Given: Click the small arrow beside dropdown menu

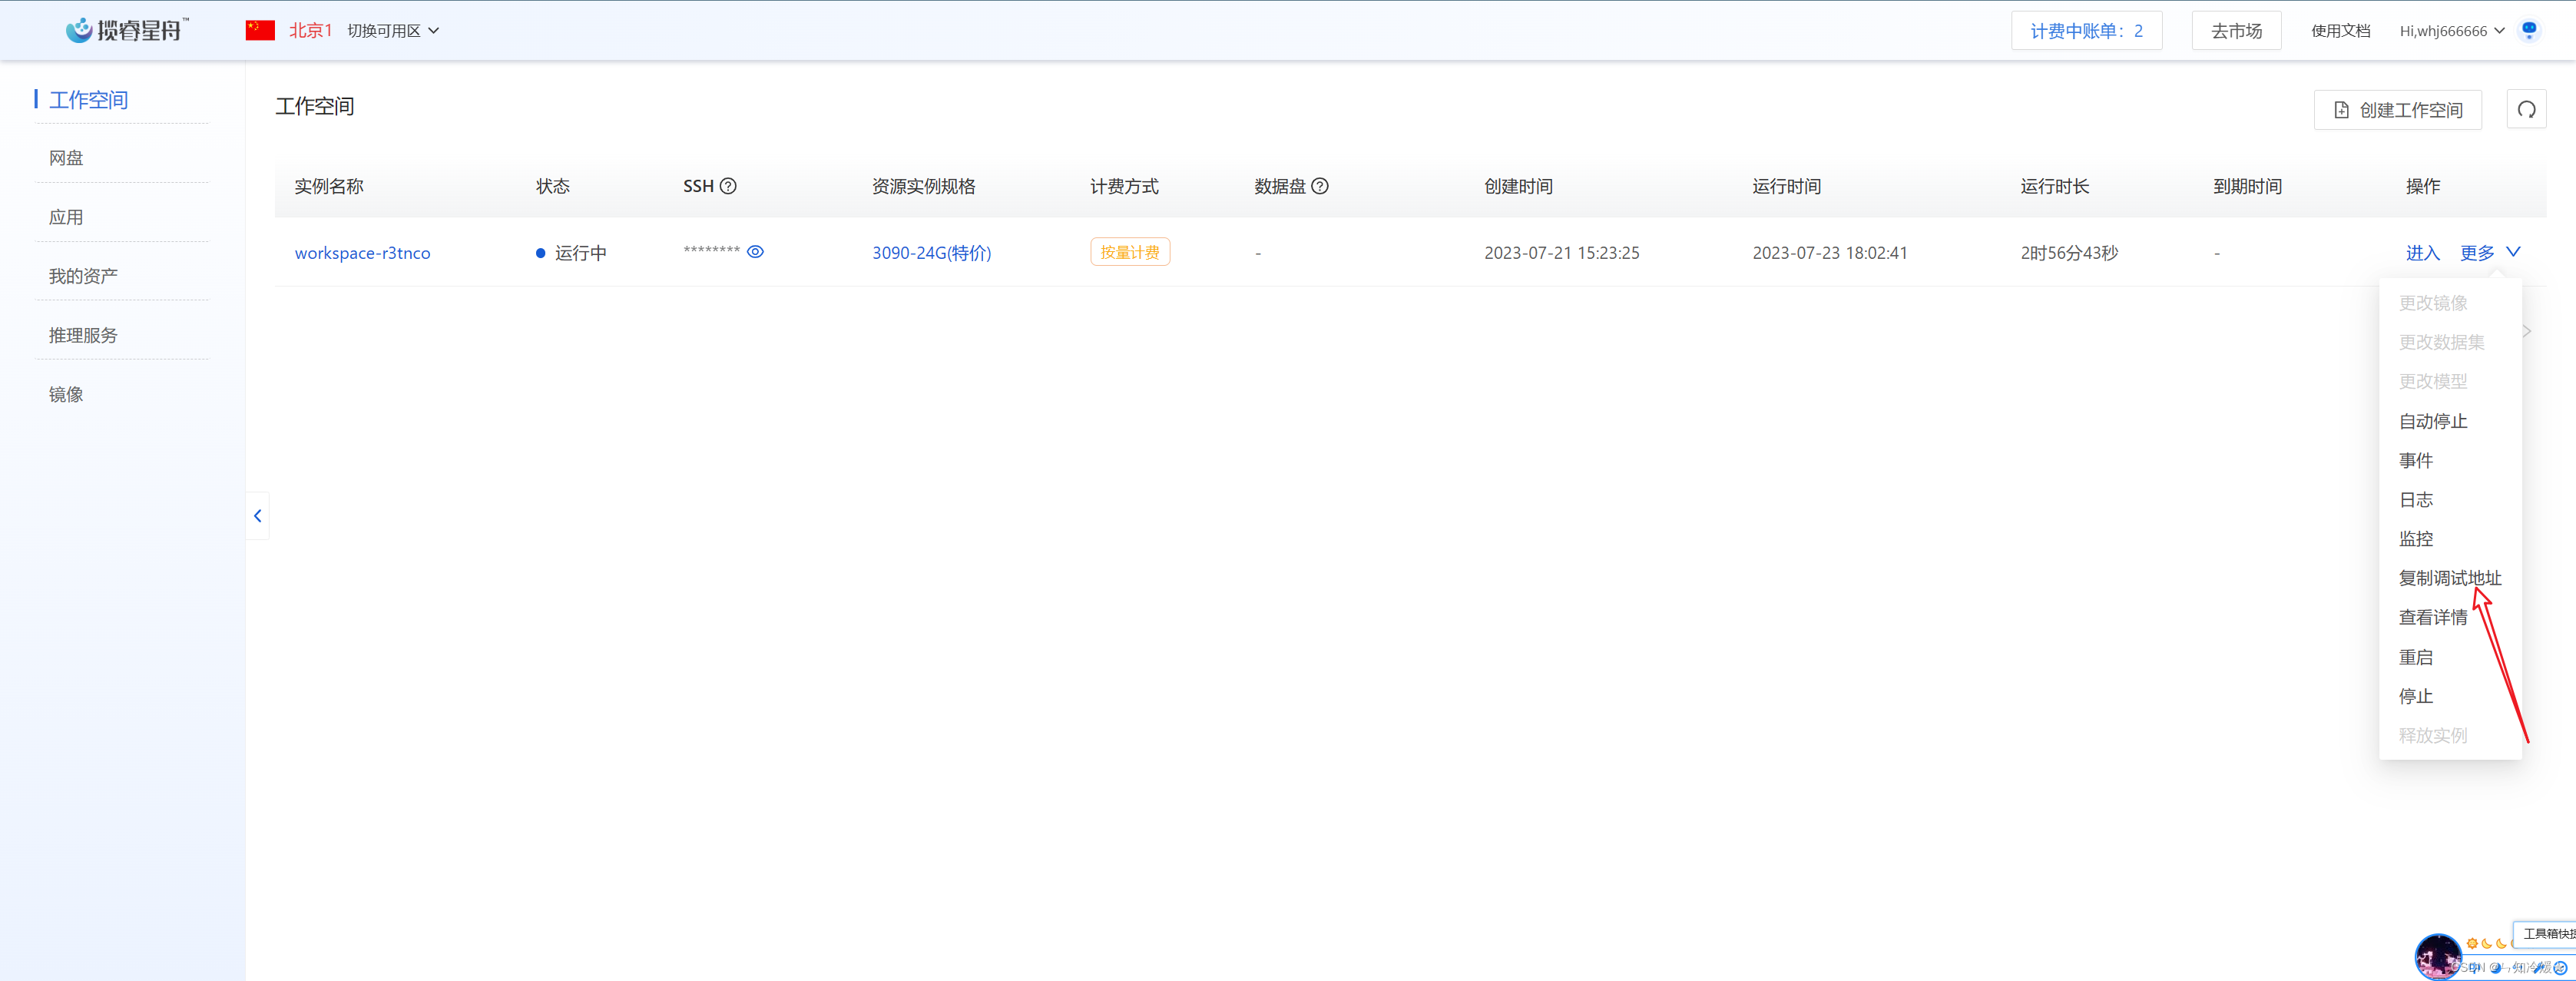Looking at the screenshot, I should click(x=2527, y=331).
